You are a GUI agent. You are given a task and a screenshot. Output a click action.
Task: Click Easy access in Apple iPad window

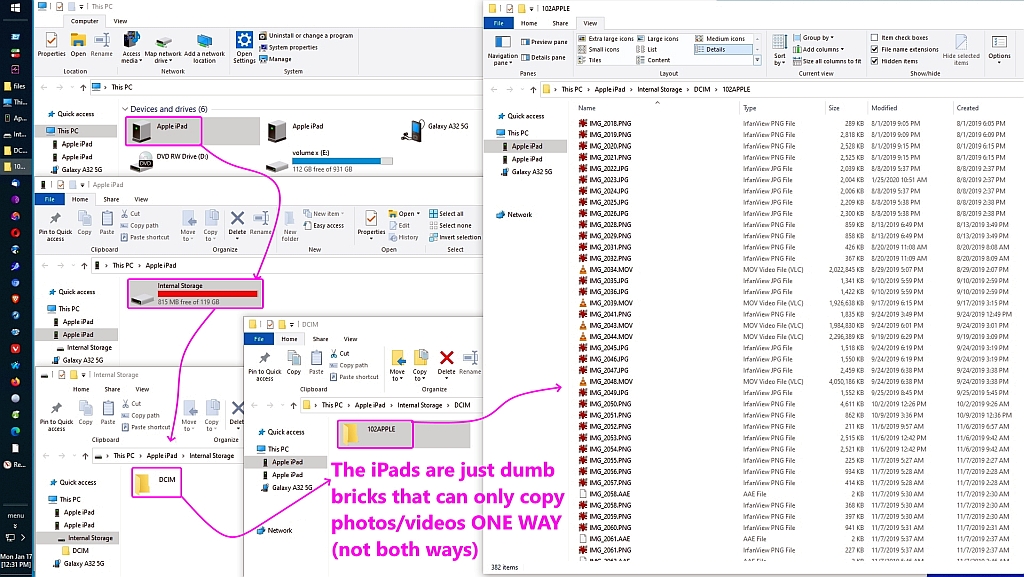coord(324,226)
